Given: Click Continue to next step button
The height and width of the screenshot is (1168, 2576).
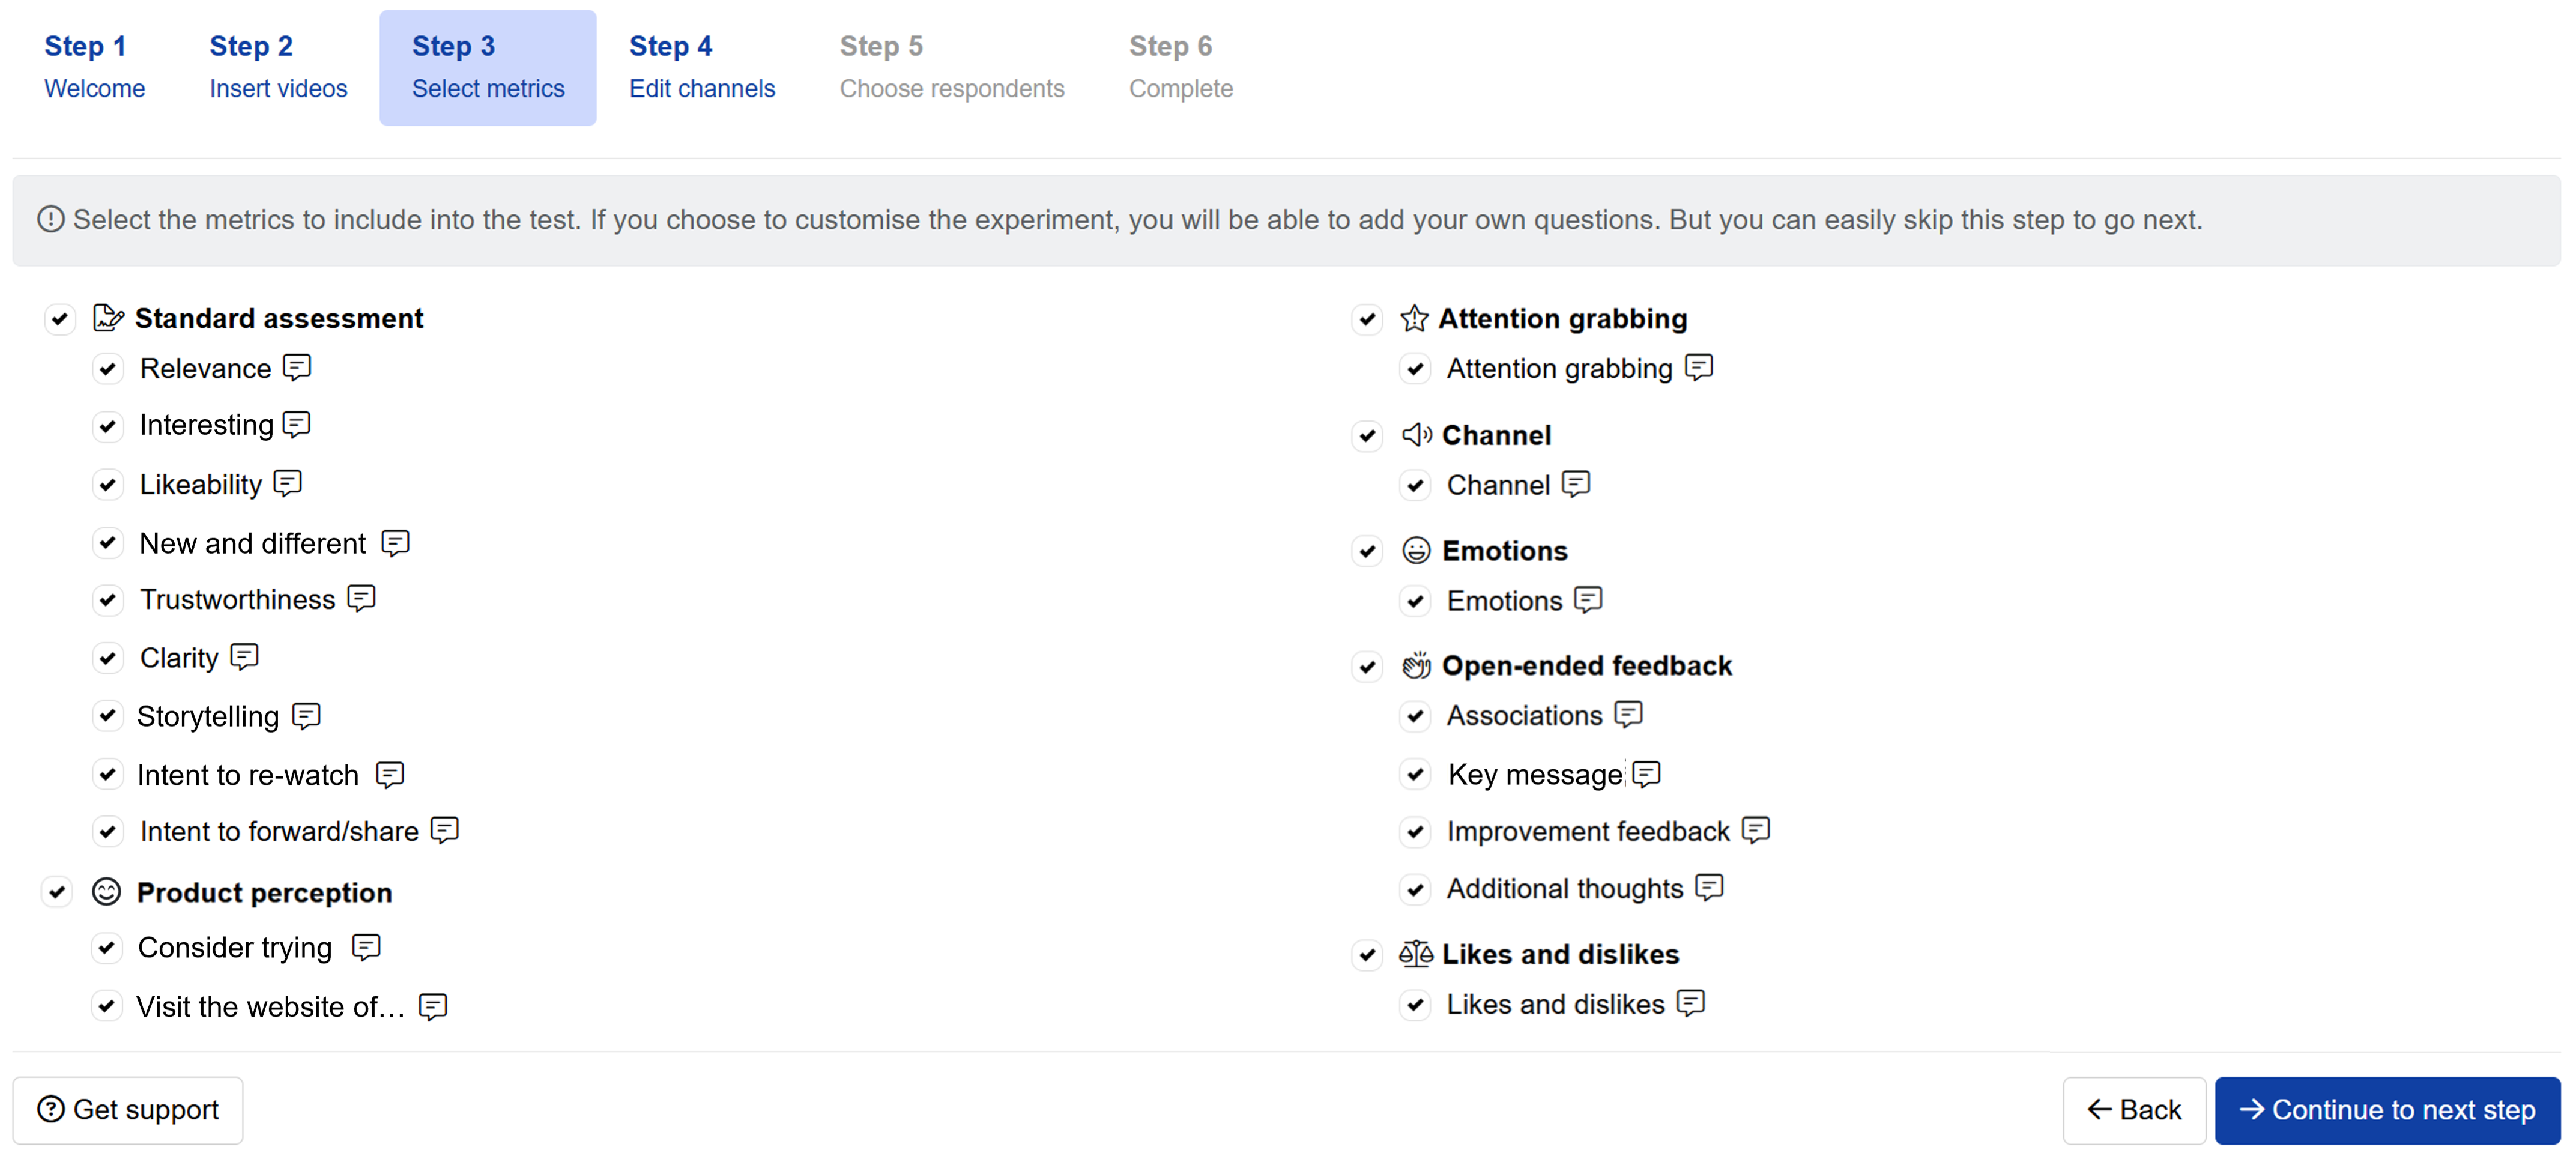Looking at the screenshot, I should click(2386, 1109).
